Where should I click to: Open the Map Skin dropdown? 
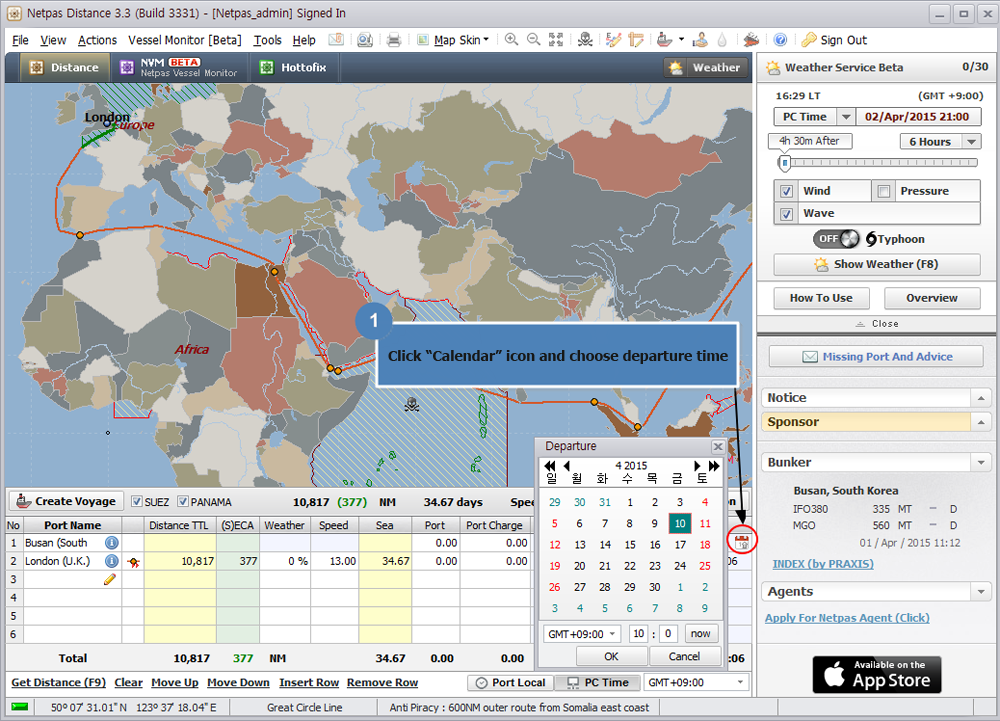pyautogui.click(x=453, y=40)
